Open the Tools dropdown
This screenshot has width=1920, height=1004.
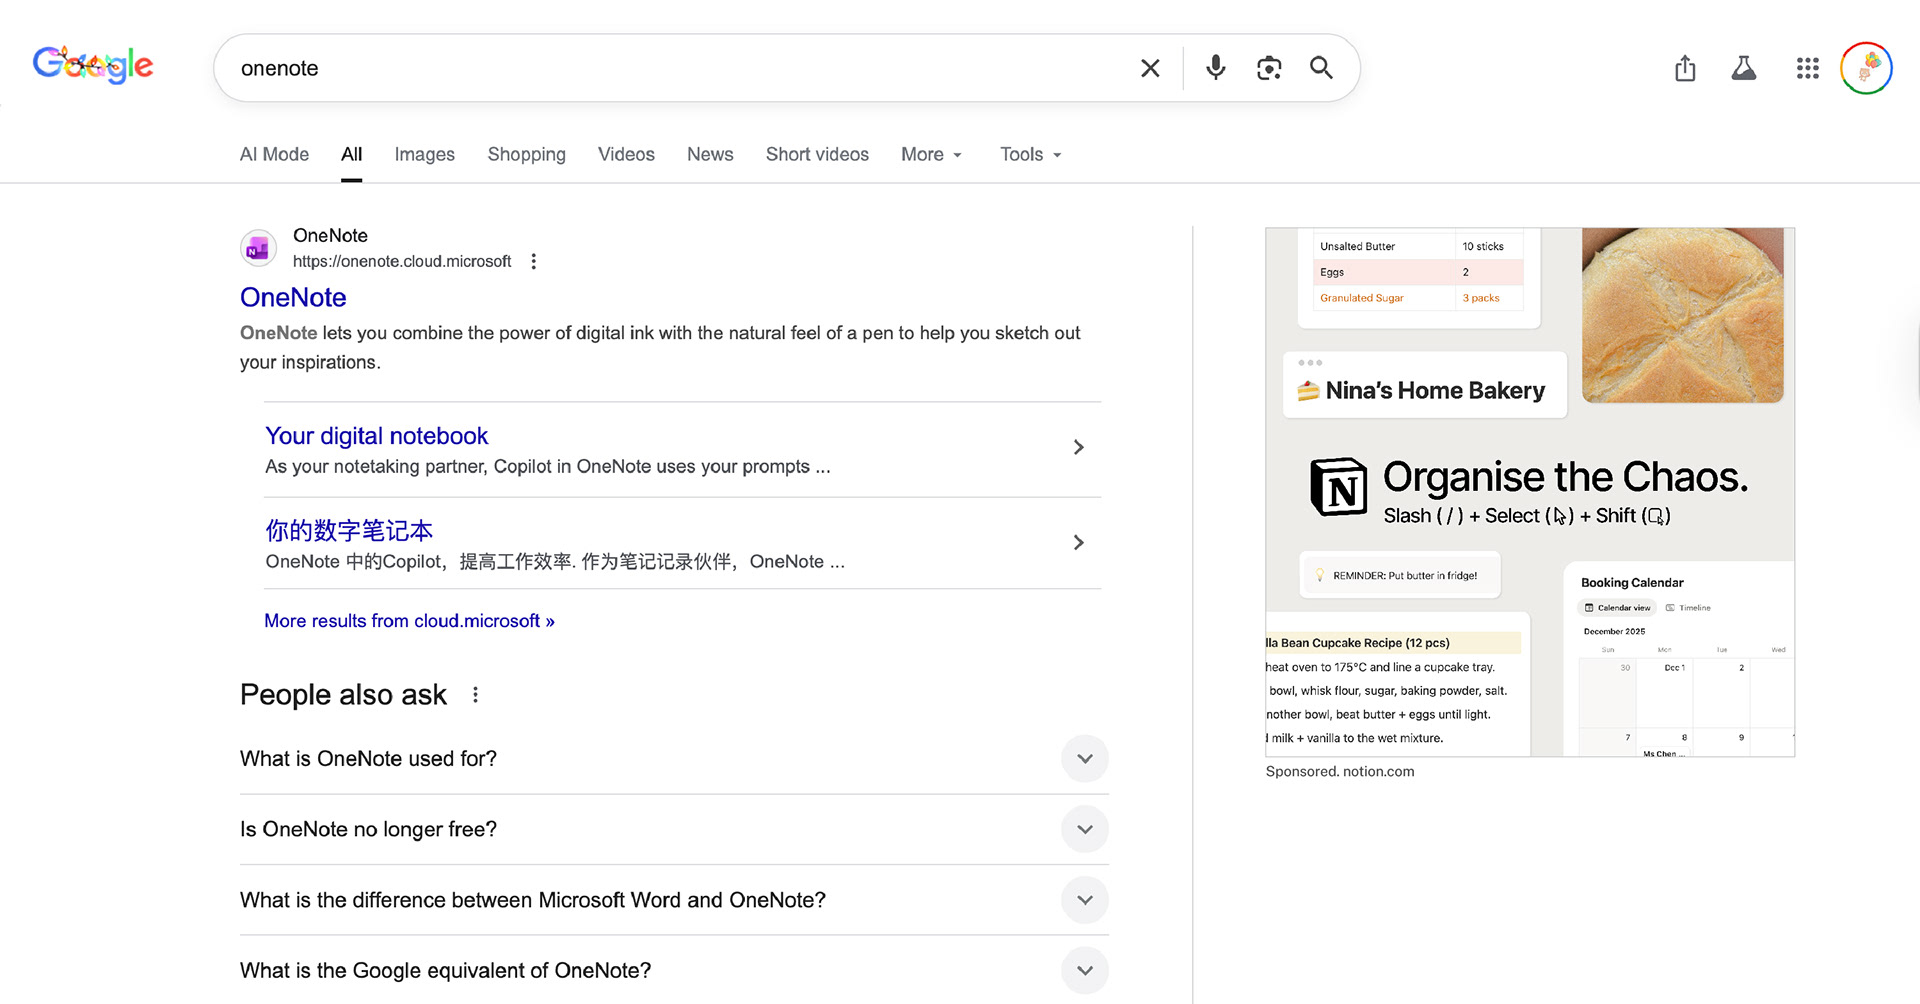pyautogui.click(x=1030, y=154)
